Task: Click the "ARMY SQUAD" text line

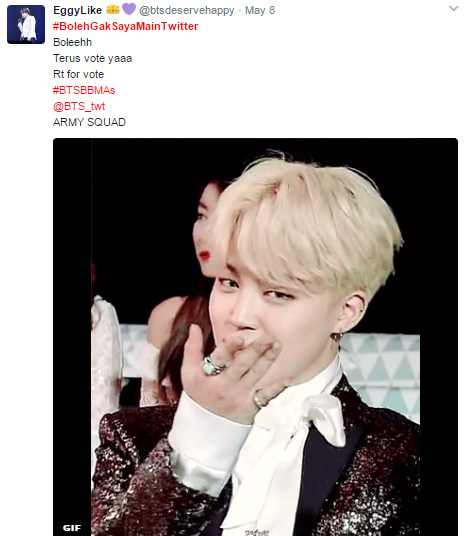Action: pos(89,122)
